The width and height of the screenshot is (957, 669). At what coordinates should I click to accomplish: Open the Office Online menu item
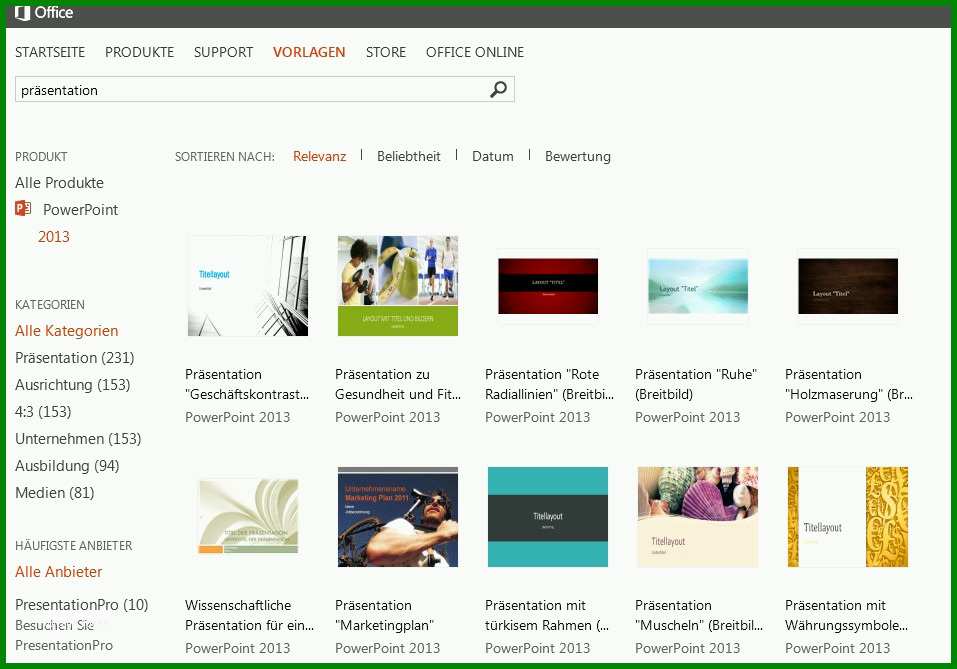[x=475, y=52]
